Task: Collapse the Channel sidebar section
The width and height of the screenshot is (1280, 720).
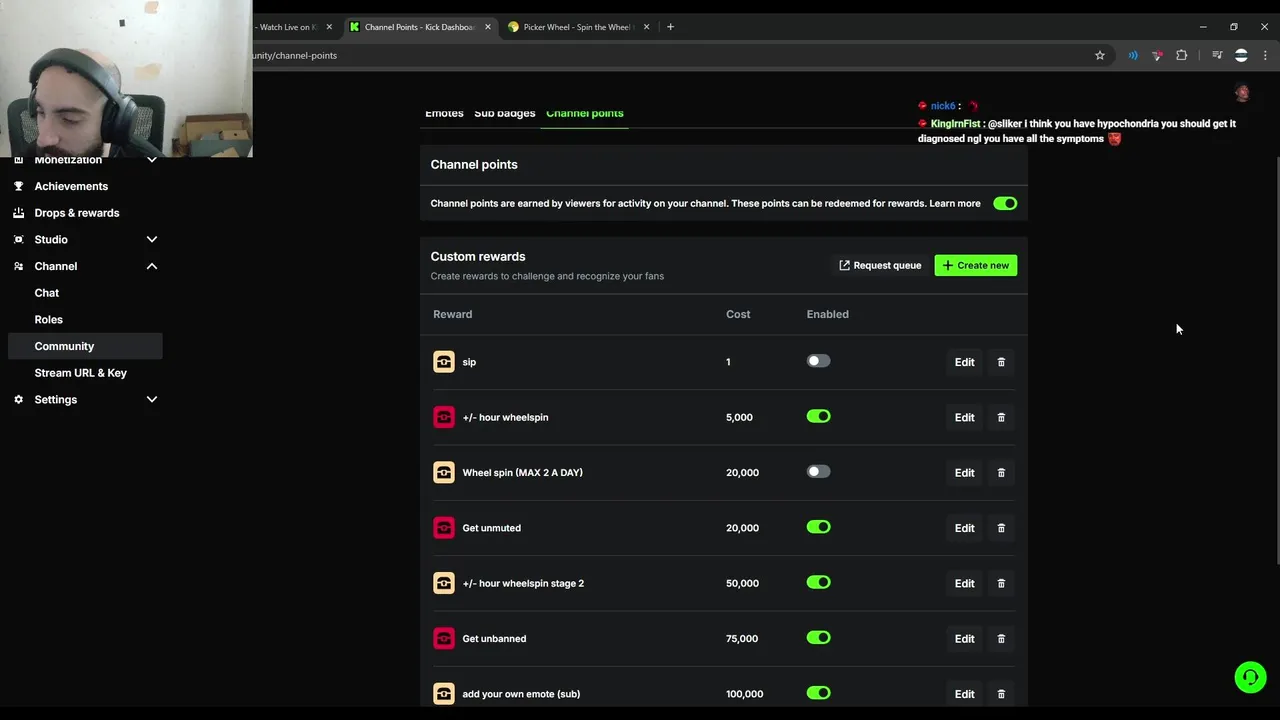Action: coord(152,266)
